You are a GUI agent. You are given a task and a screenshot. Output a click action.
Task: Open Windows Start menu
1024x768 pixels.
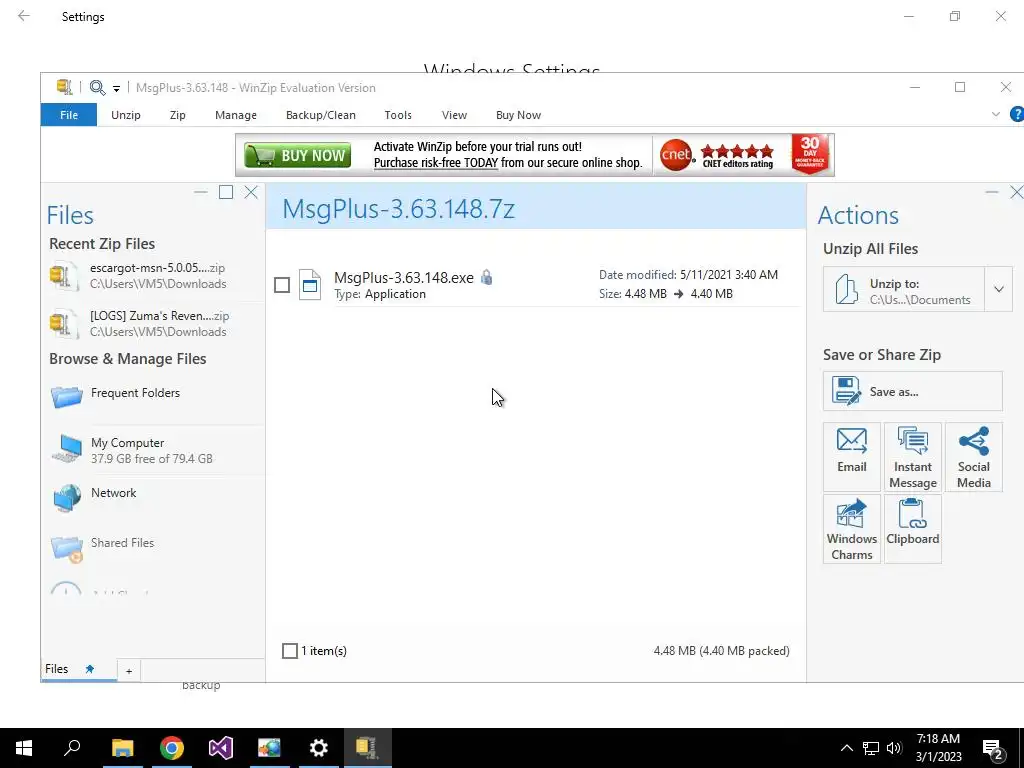tap(24, 748)
